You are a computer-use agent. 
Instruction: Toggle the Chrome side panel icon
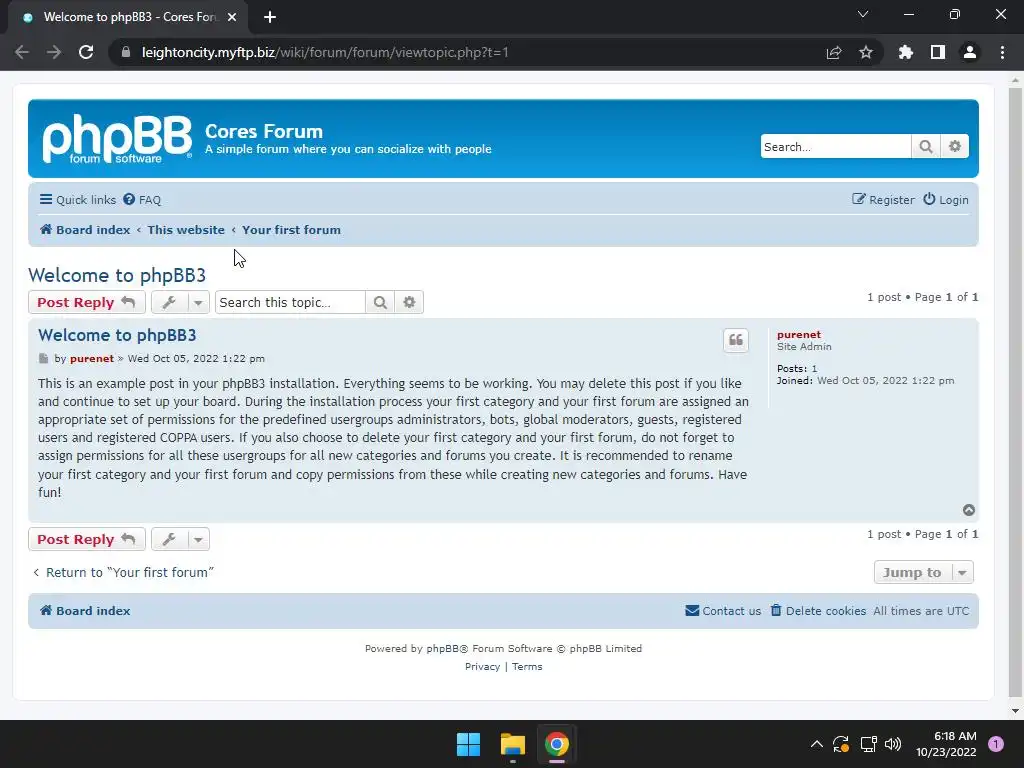(x=938, y=52)
